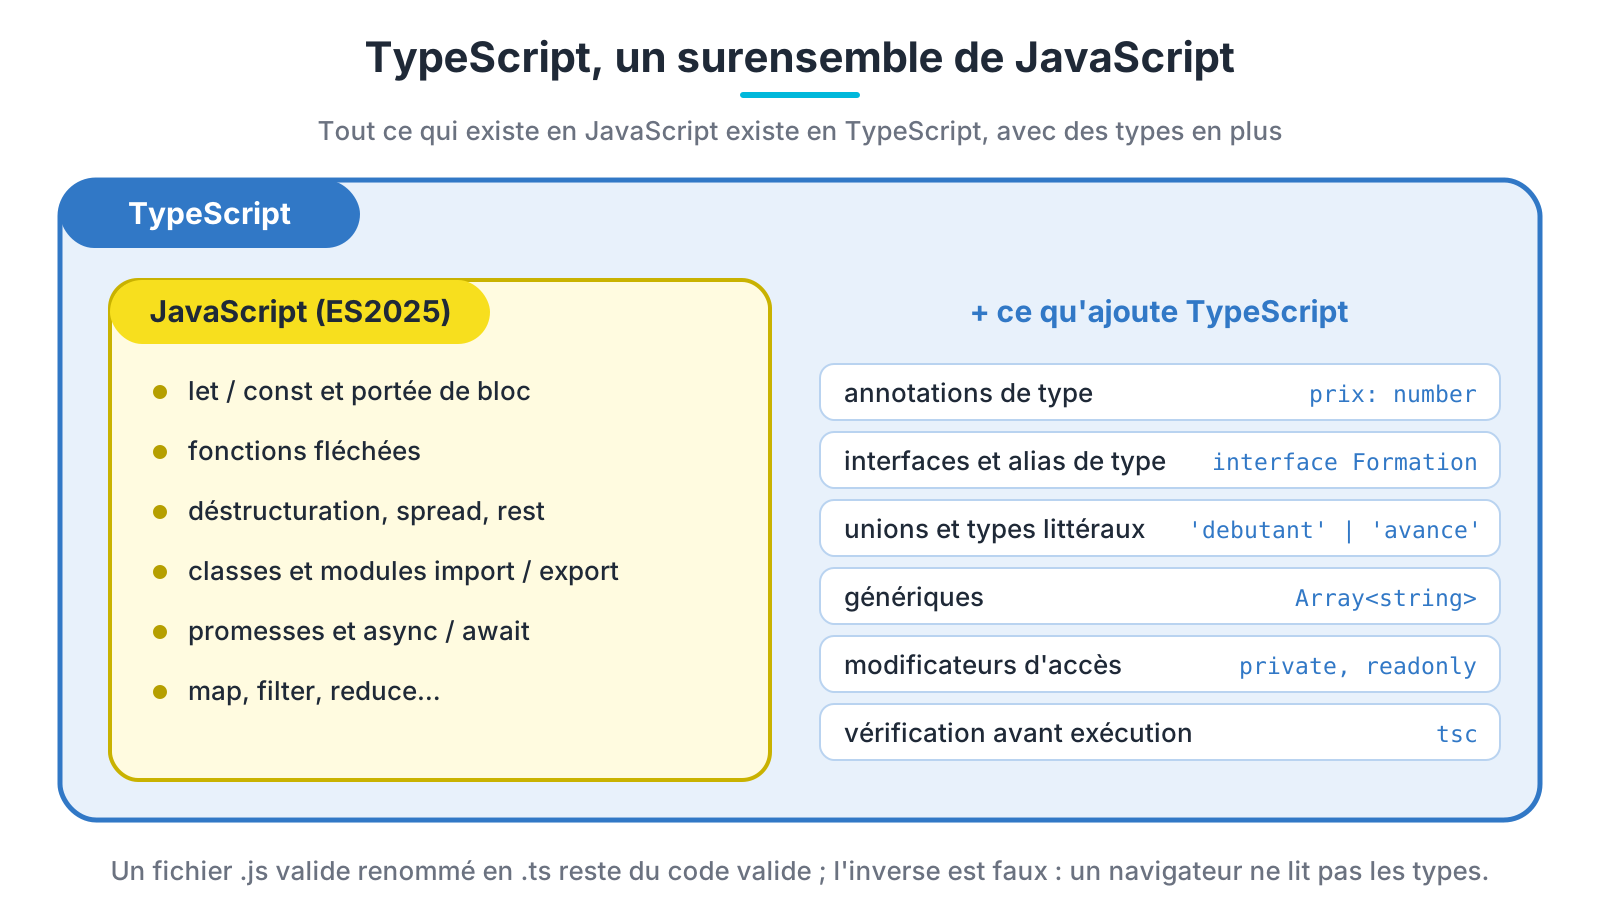This screenshot has height=920, width=1600.
Task: Click 'interface Formation' code sample
Action: coord(1345,462)
